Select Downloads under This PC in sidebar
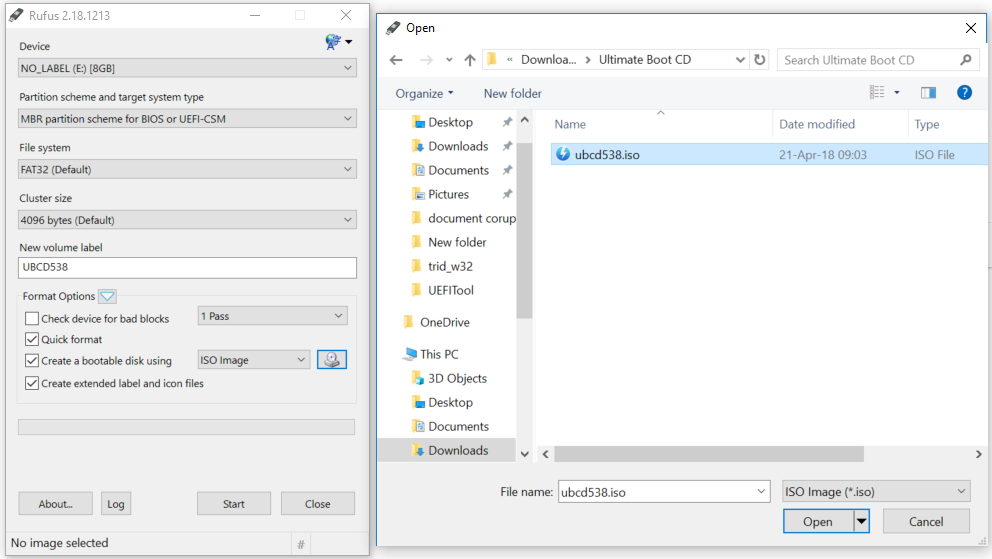This screenshot has width=992, height=559. coord(448,450)
